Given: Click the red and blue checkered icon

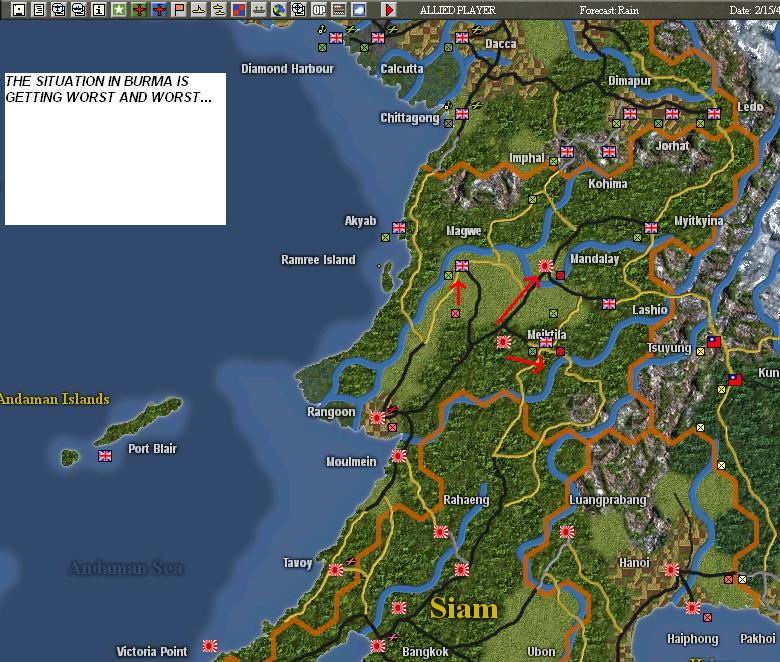Looking at the screenshot, I should (x=239, y=9).
